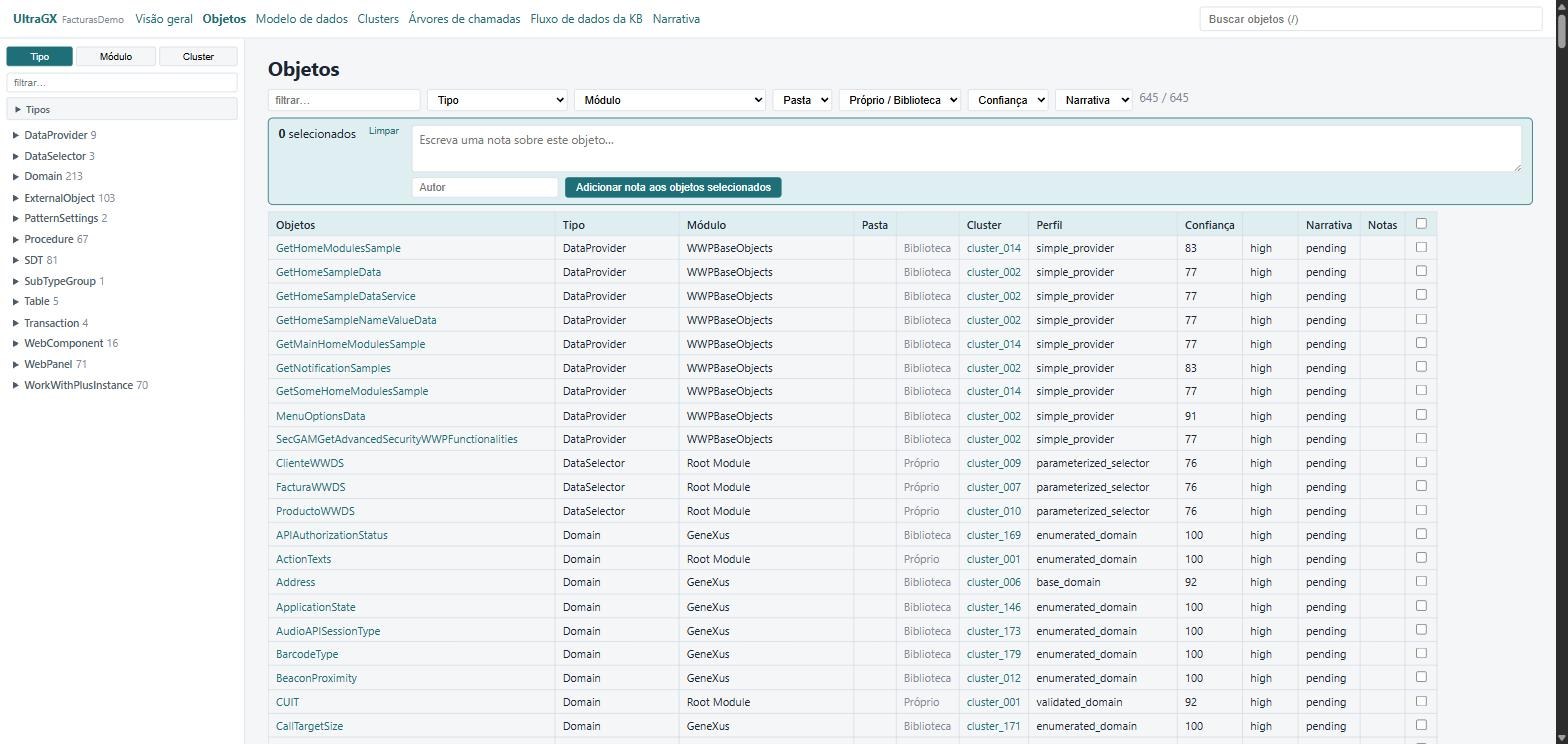Image resolution: width=1568 pixels, height=744 pixels.
Task: Check the box for FacturaWWDS row
Action: coord(1421,486)
